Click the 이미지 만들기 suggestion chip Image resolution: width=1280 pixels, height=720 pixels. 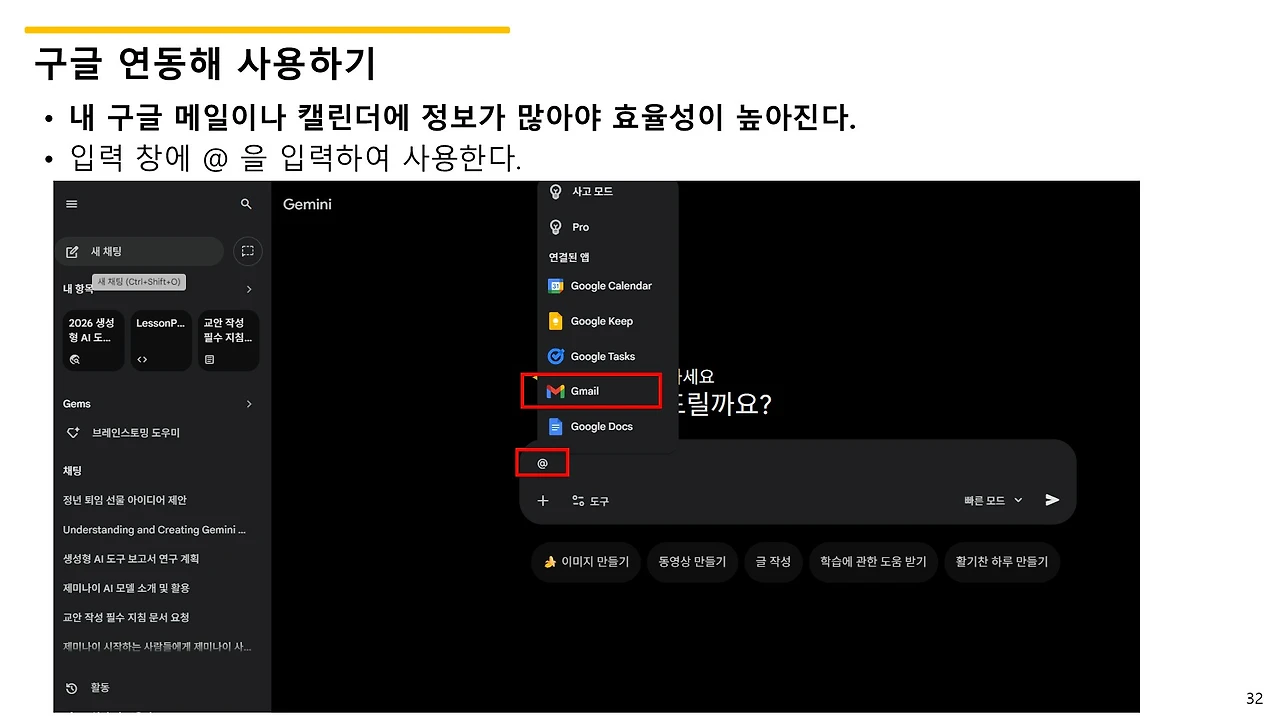click(x=585, y=562)
